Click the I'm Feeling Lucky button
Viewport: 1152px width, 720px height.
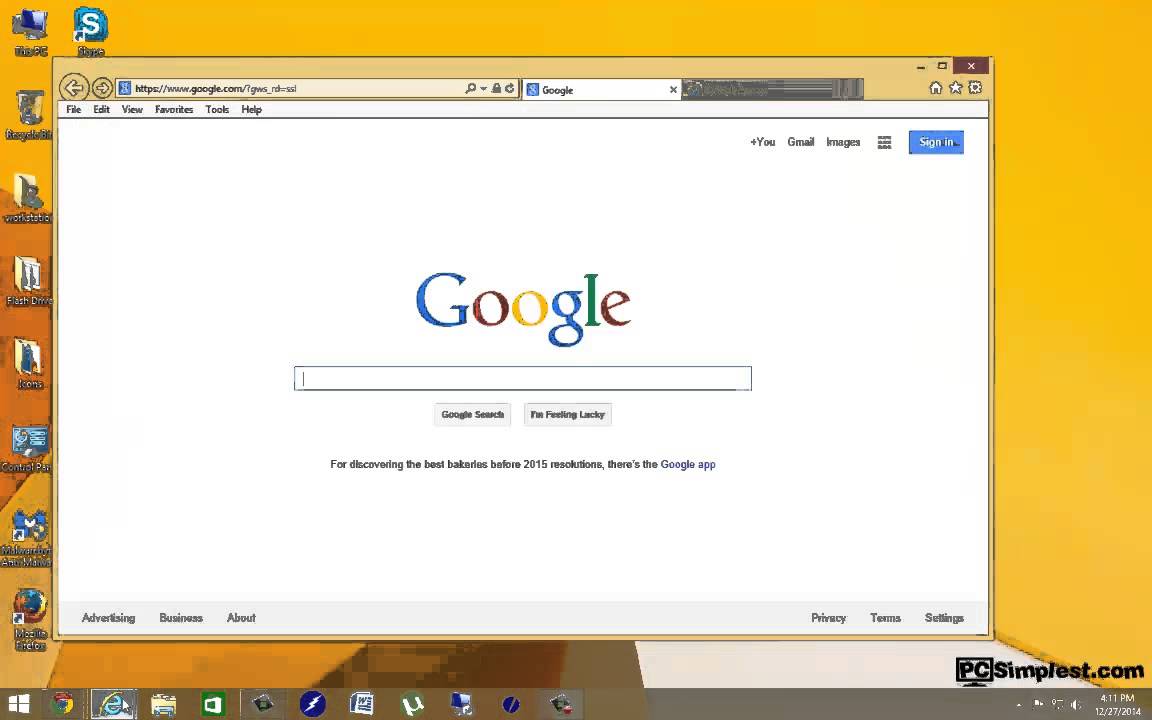[567, 414]
